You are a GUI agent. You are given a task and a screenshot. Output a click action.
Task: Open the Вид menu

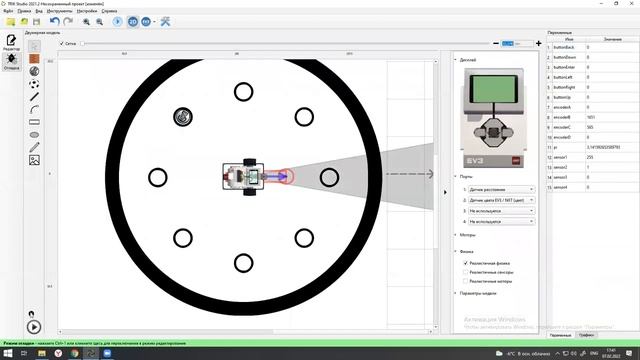[39, 11]
